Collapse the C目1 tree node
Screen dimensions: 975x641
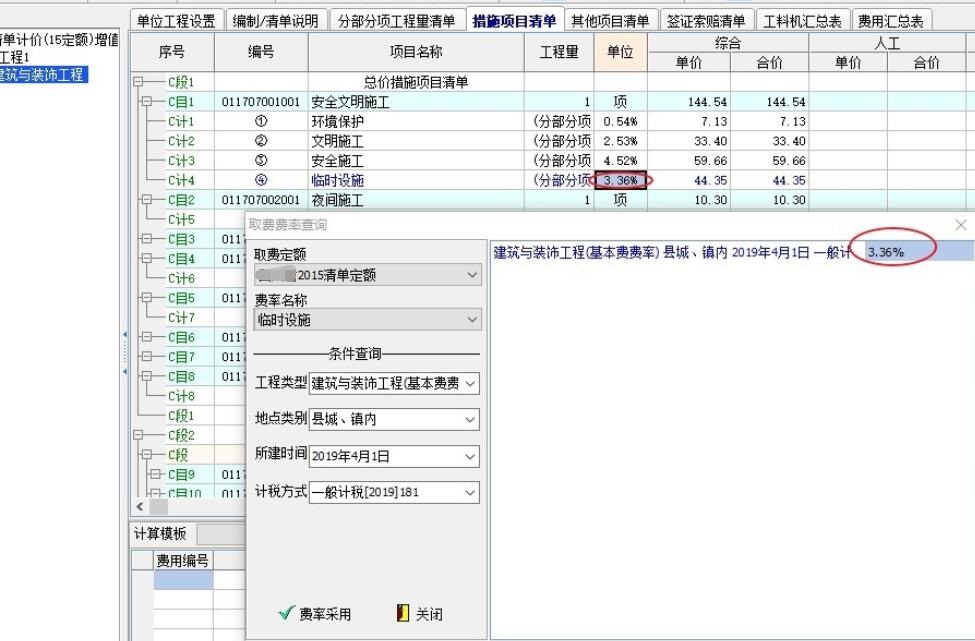coord(147,101)
